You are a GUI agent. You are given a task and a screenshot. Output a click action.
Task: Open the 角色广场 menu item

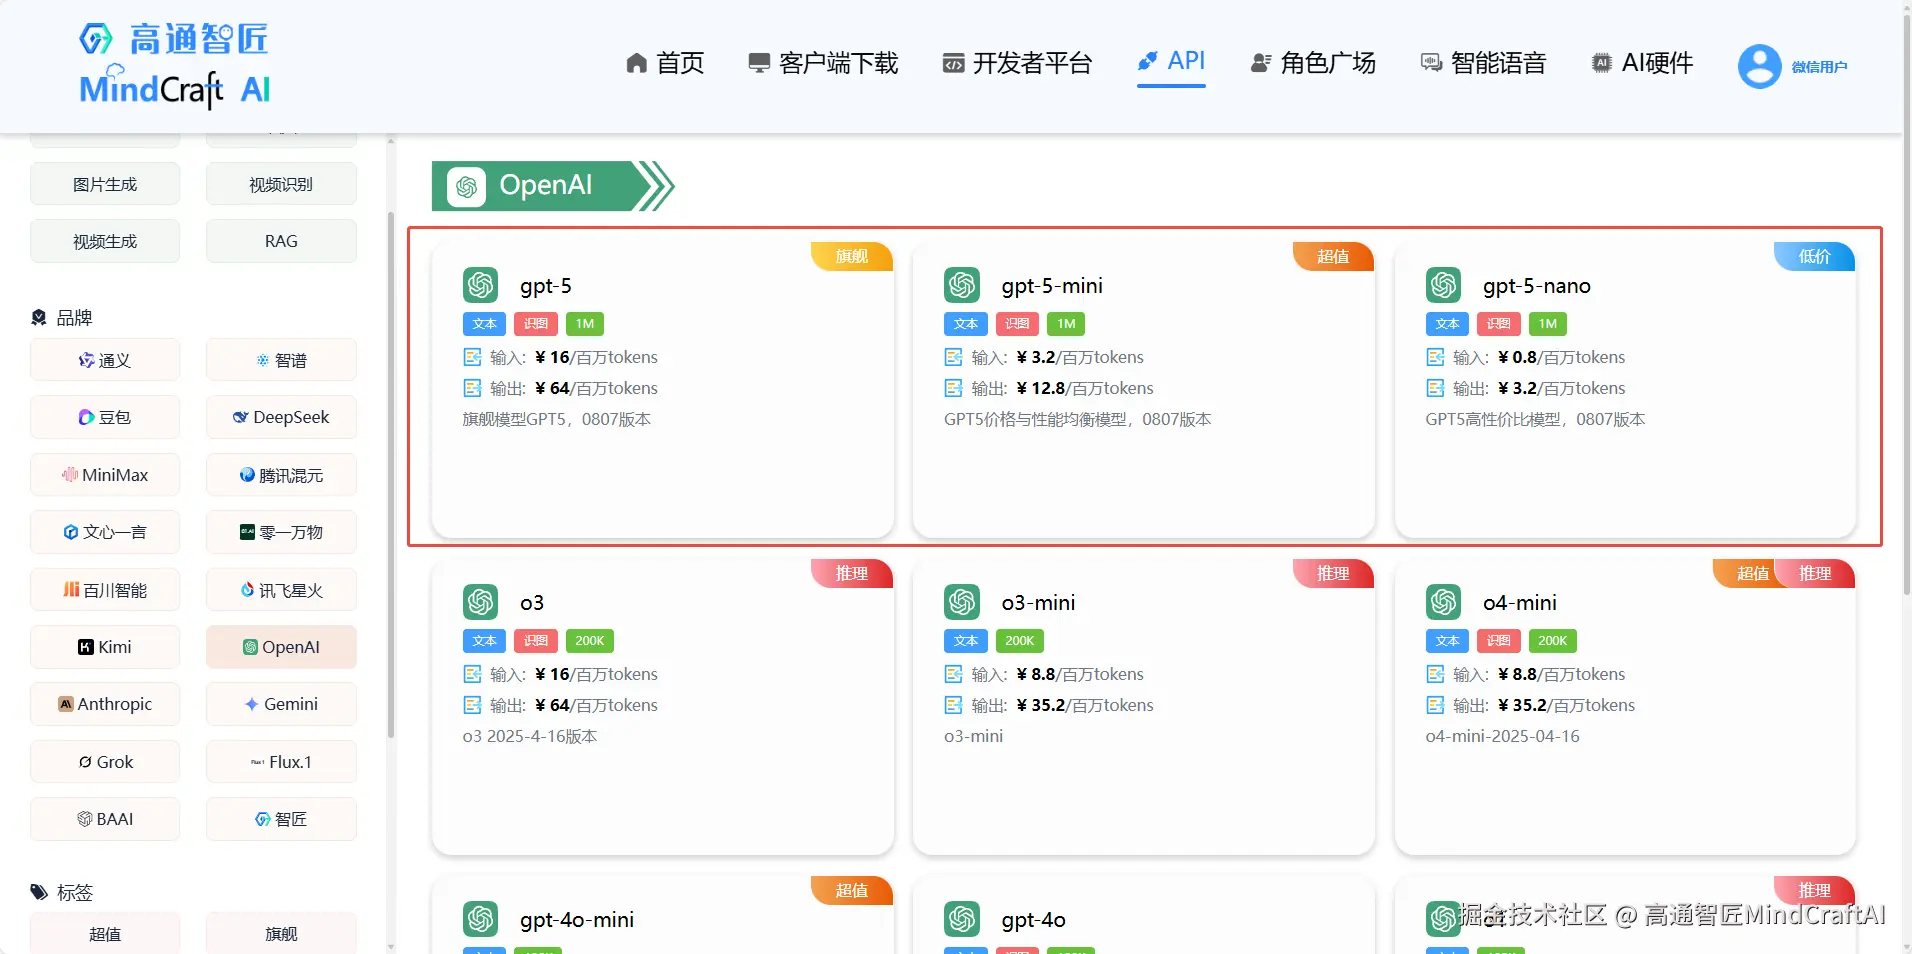(1312, 62)
